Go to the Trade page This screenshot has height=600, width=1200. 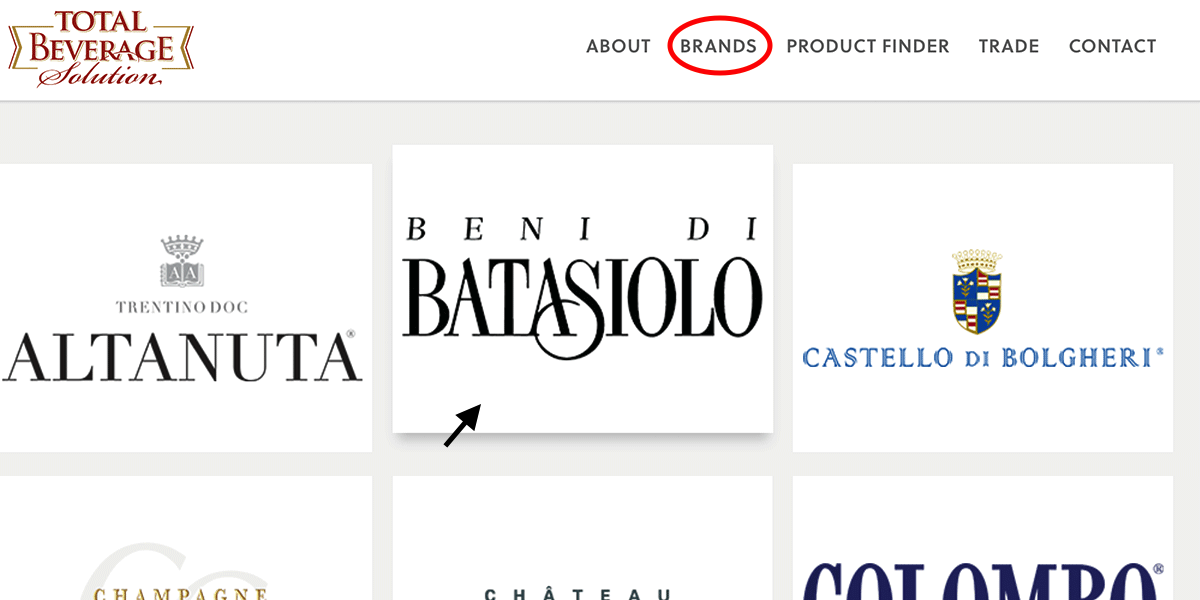coord(1009,46)
